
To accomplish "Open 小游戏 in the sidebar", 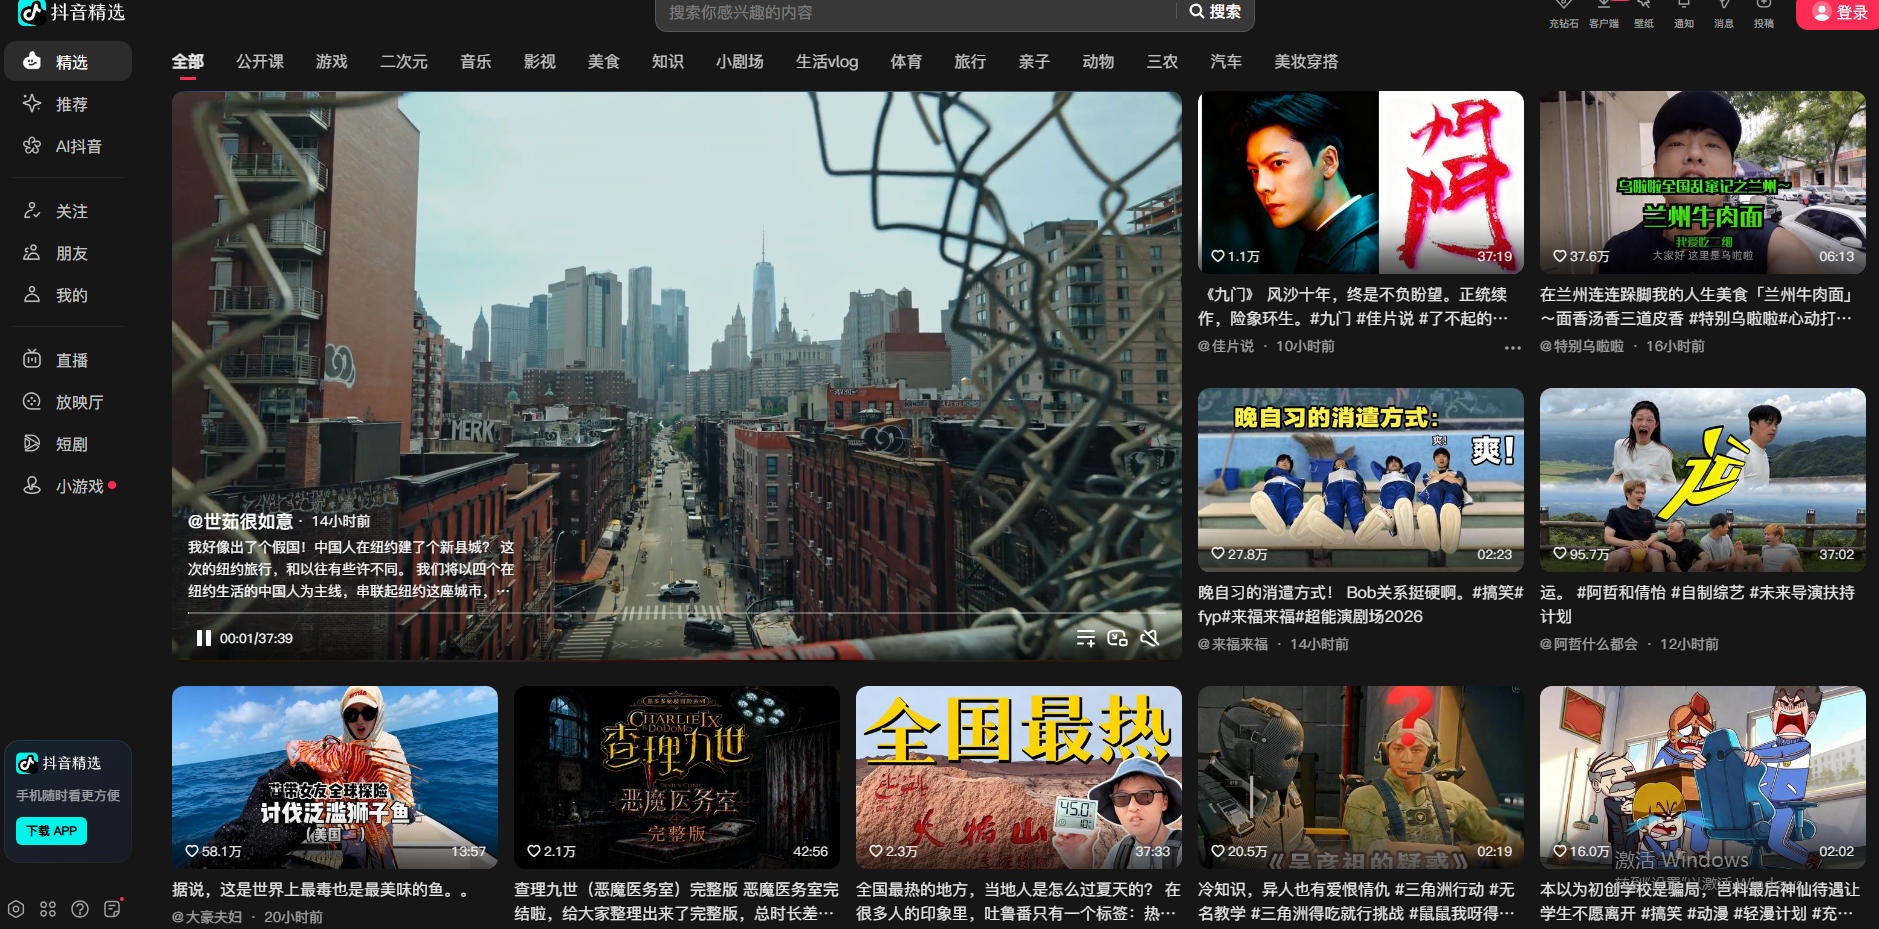I will tap(68, 486).
